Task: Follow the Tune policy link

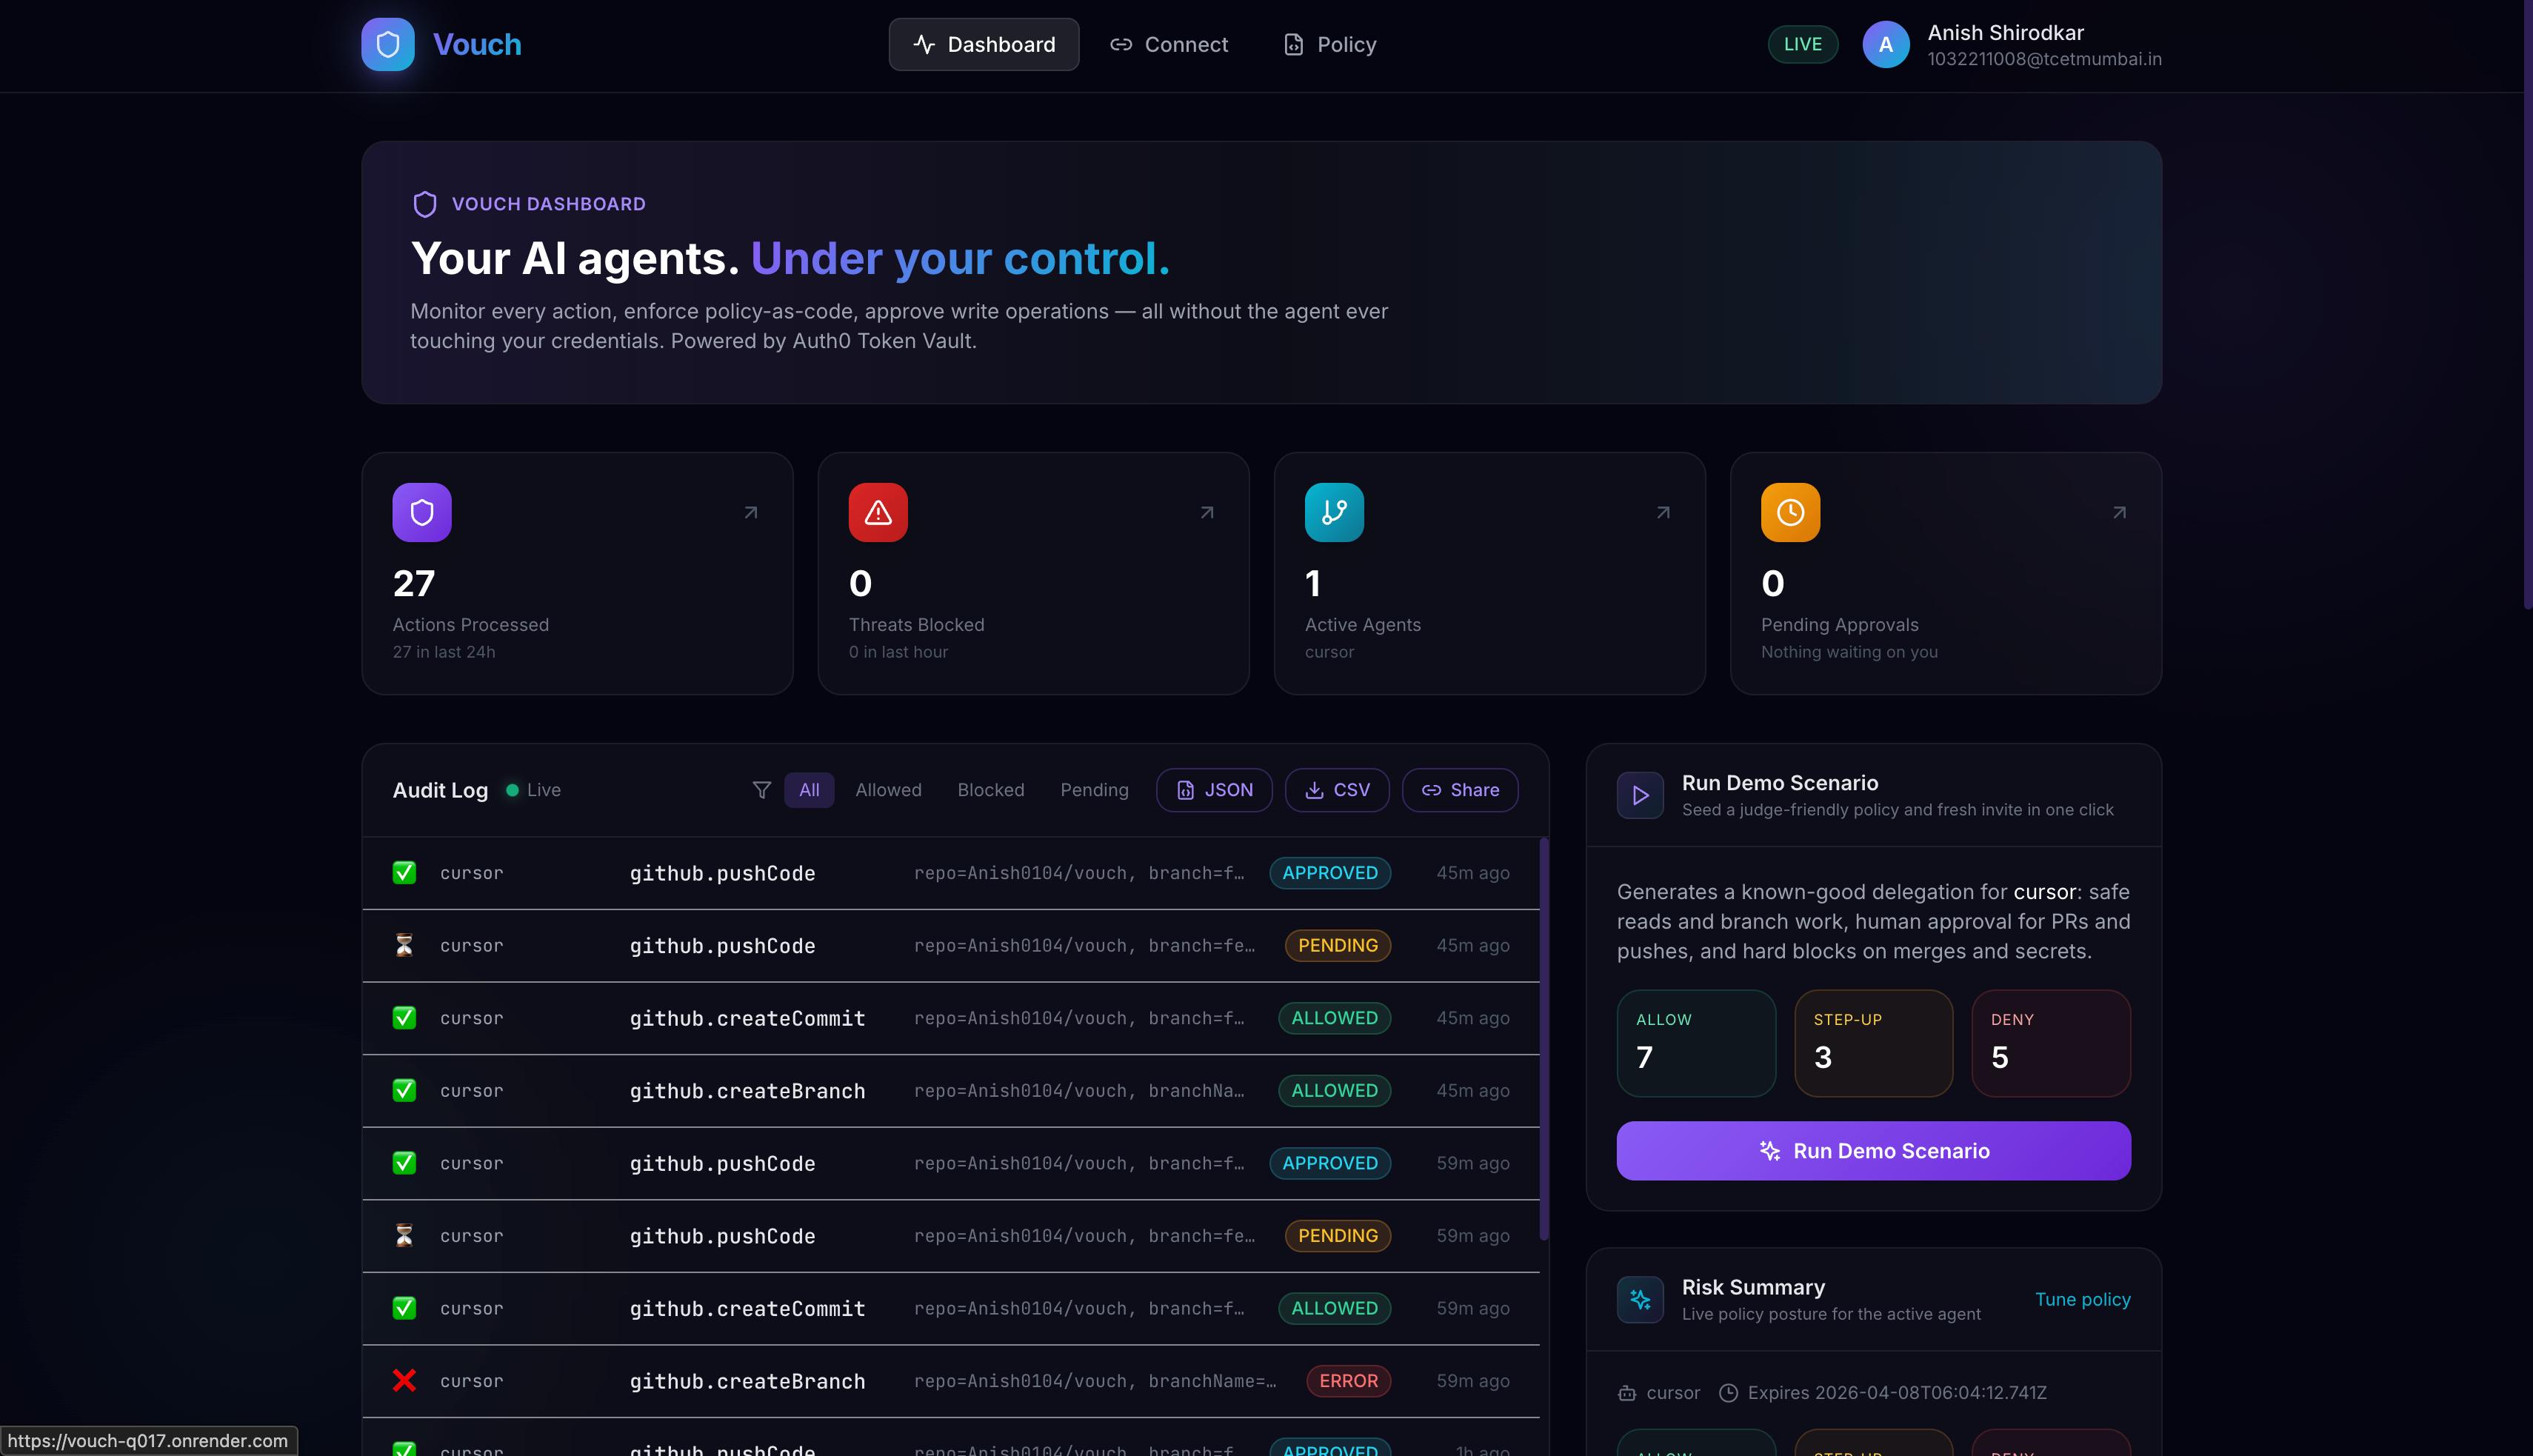Action: click(x=2082, y=1299)
